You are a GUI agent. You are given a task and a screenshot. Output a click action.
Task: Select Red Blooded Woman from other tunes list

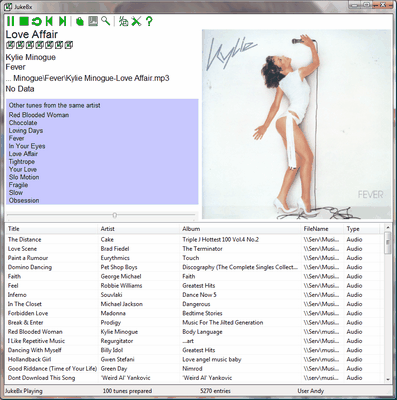(39, 115)
